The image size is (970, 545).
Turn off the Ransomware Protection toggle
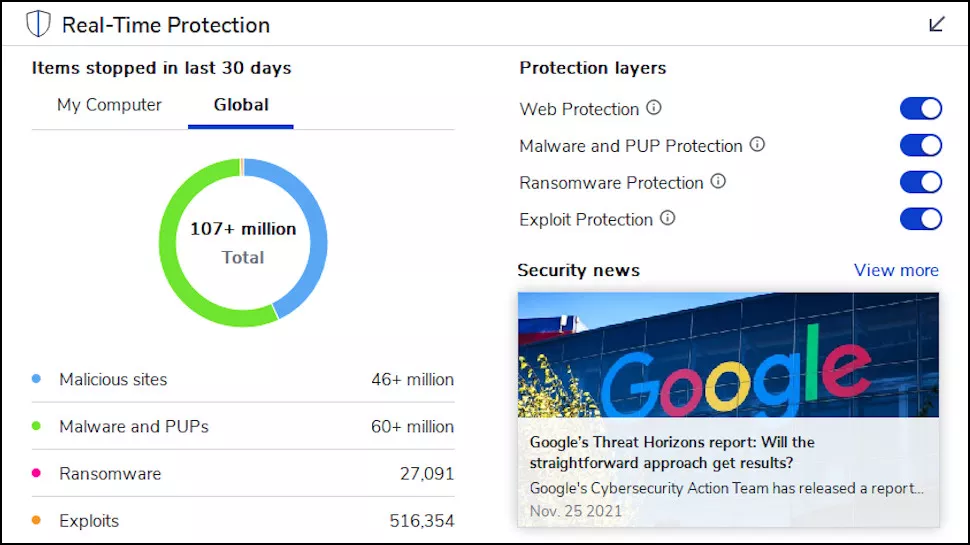click(x=921, y=182)
